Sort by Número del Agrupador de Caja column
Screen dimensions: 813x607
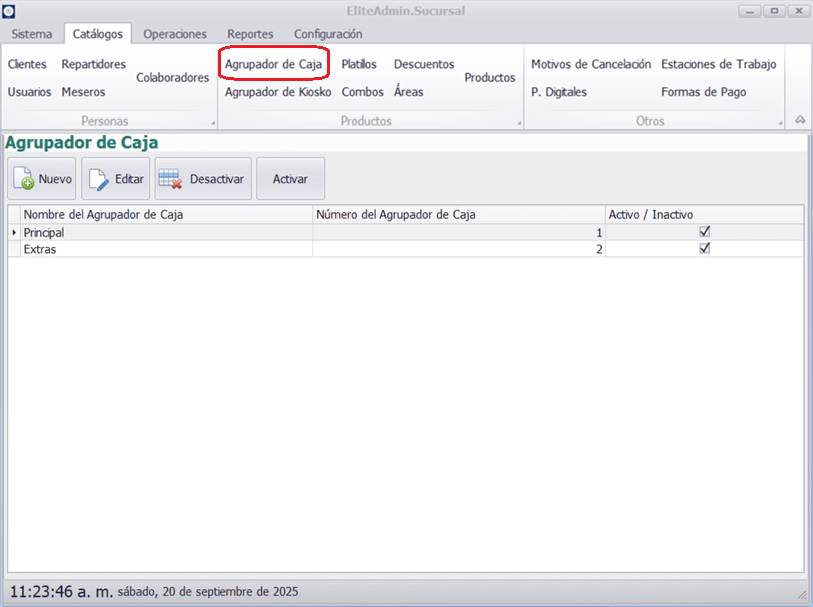(458, 214)
